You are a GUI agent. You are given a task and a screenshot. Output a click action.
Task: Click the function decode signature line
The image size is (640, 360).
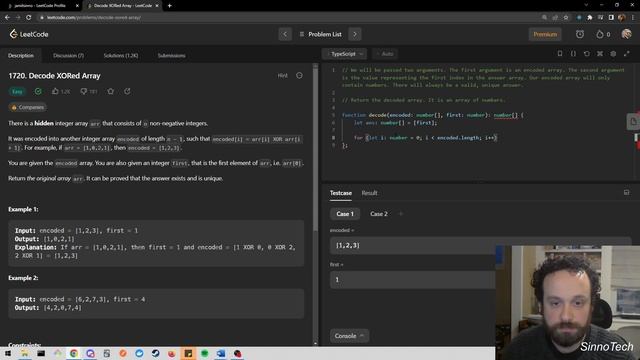tap(433, 115)
